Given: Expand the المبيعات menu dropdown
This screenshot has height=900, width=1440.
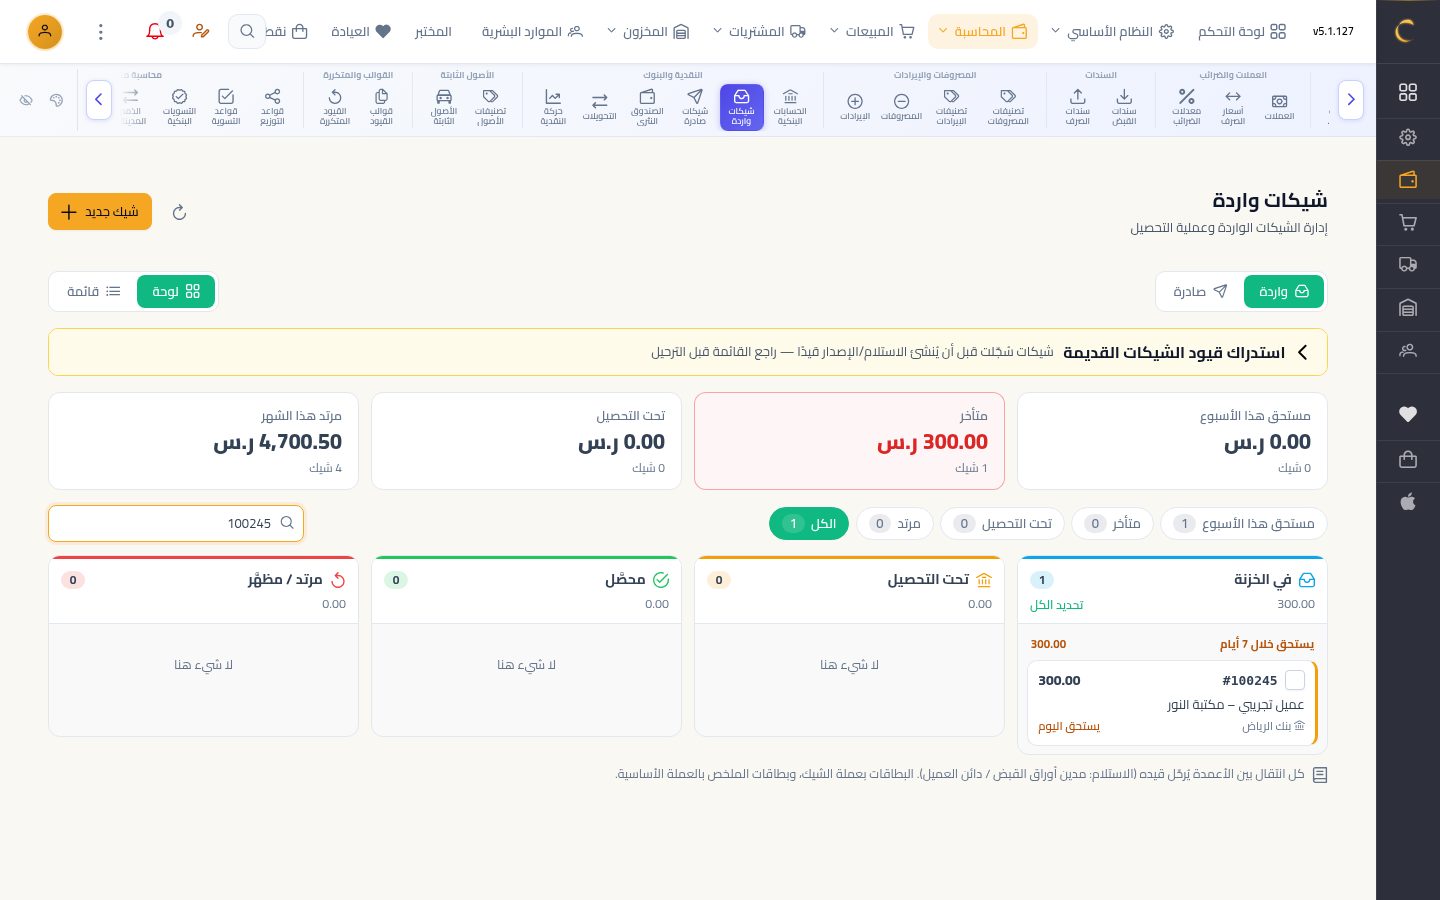Looking at the screenshot, I should 872,32.
